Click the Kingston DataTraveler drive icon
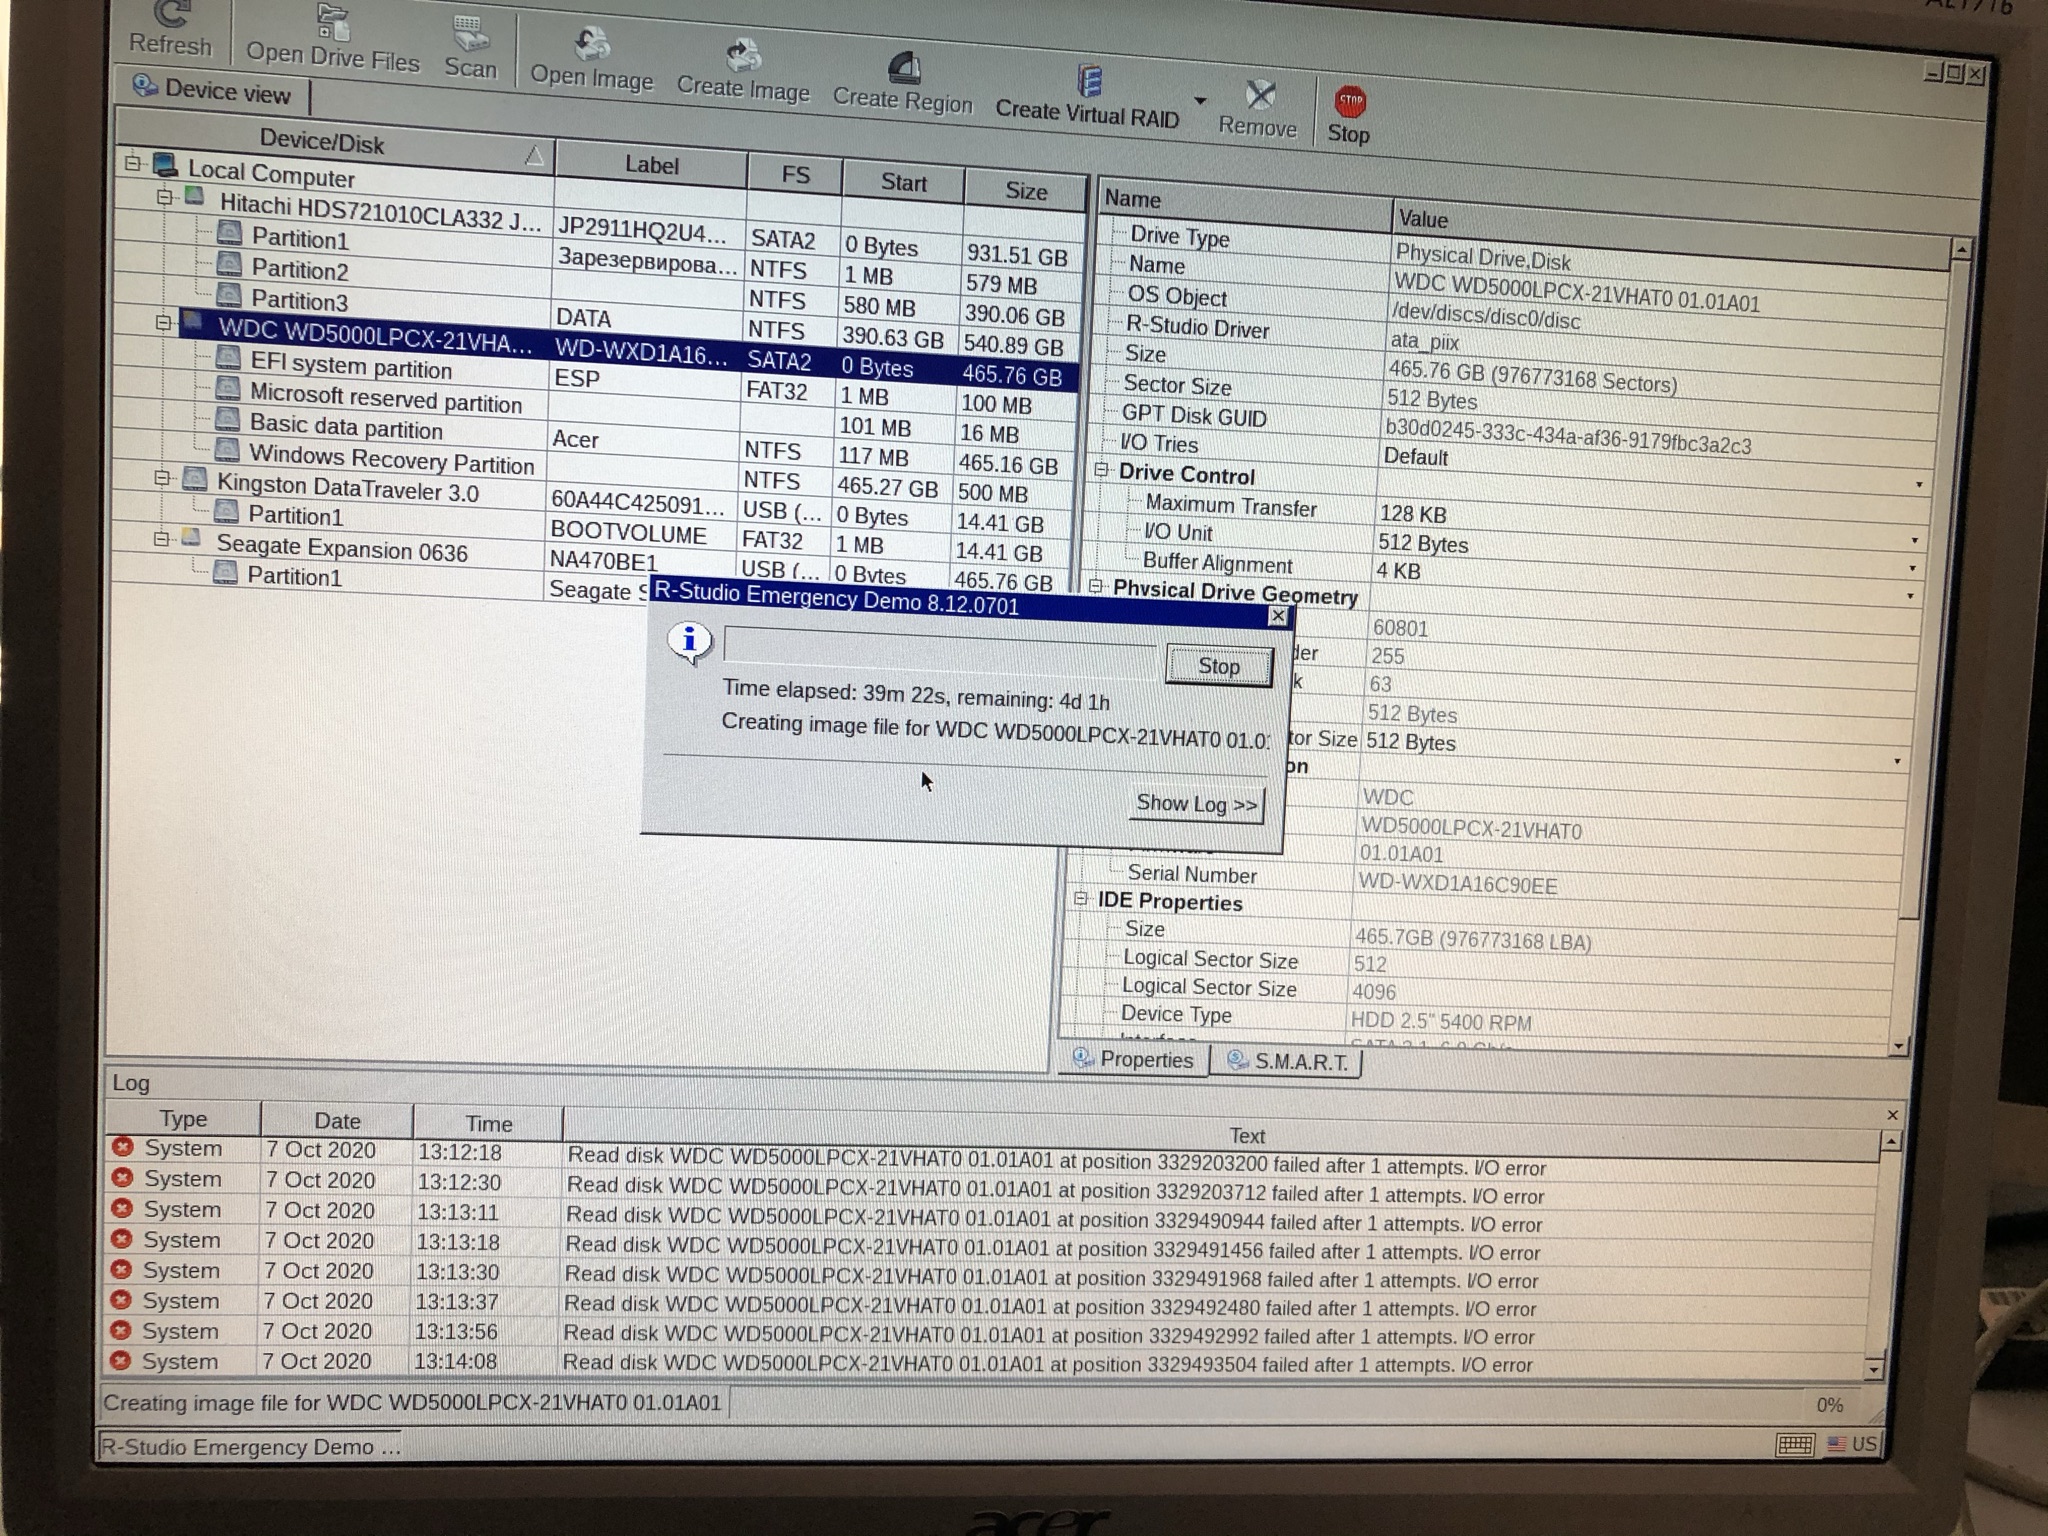The height and width of the screenshot is (1536, 2048). pos(194,479)
